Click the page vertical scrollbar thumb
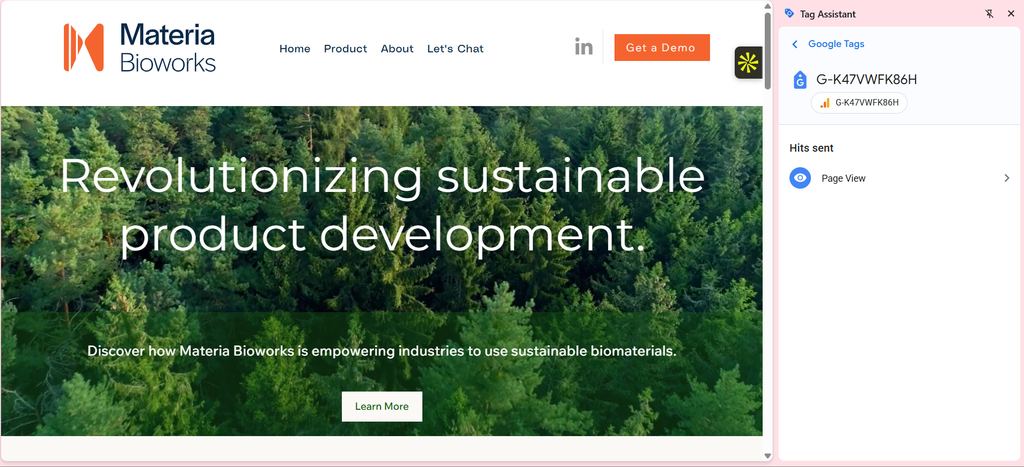The height and width of the screenshot is (467, 1024). [x=767, y=50]
